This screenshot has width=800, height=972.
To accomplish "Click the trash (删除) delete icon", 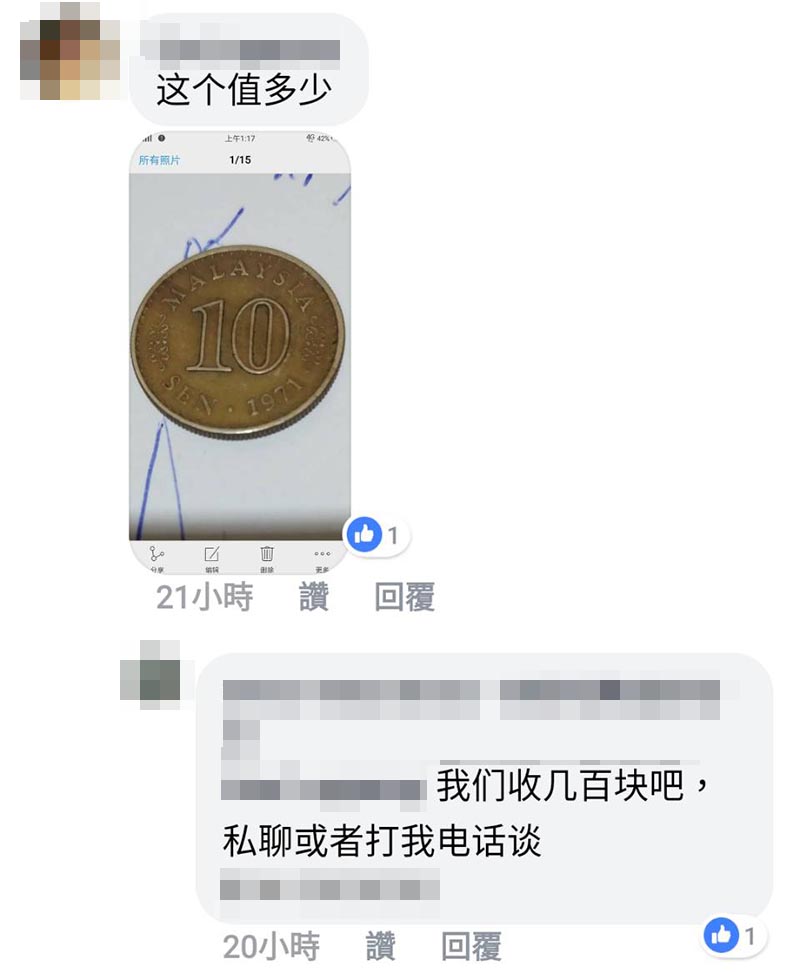I will coord(266,553).
